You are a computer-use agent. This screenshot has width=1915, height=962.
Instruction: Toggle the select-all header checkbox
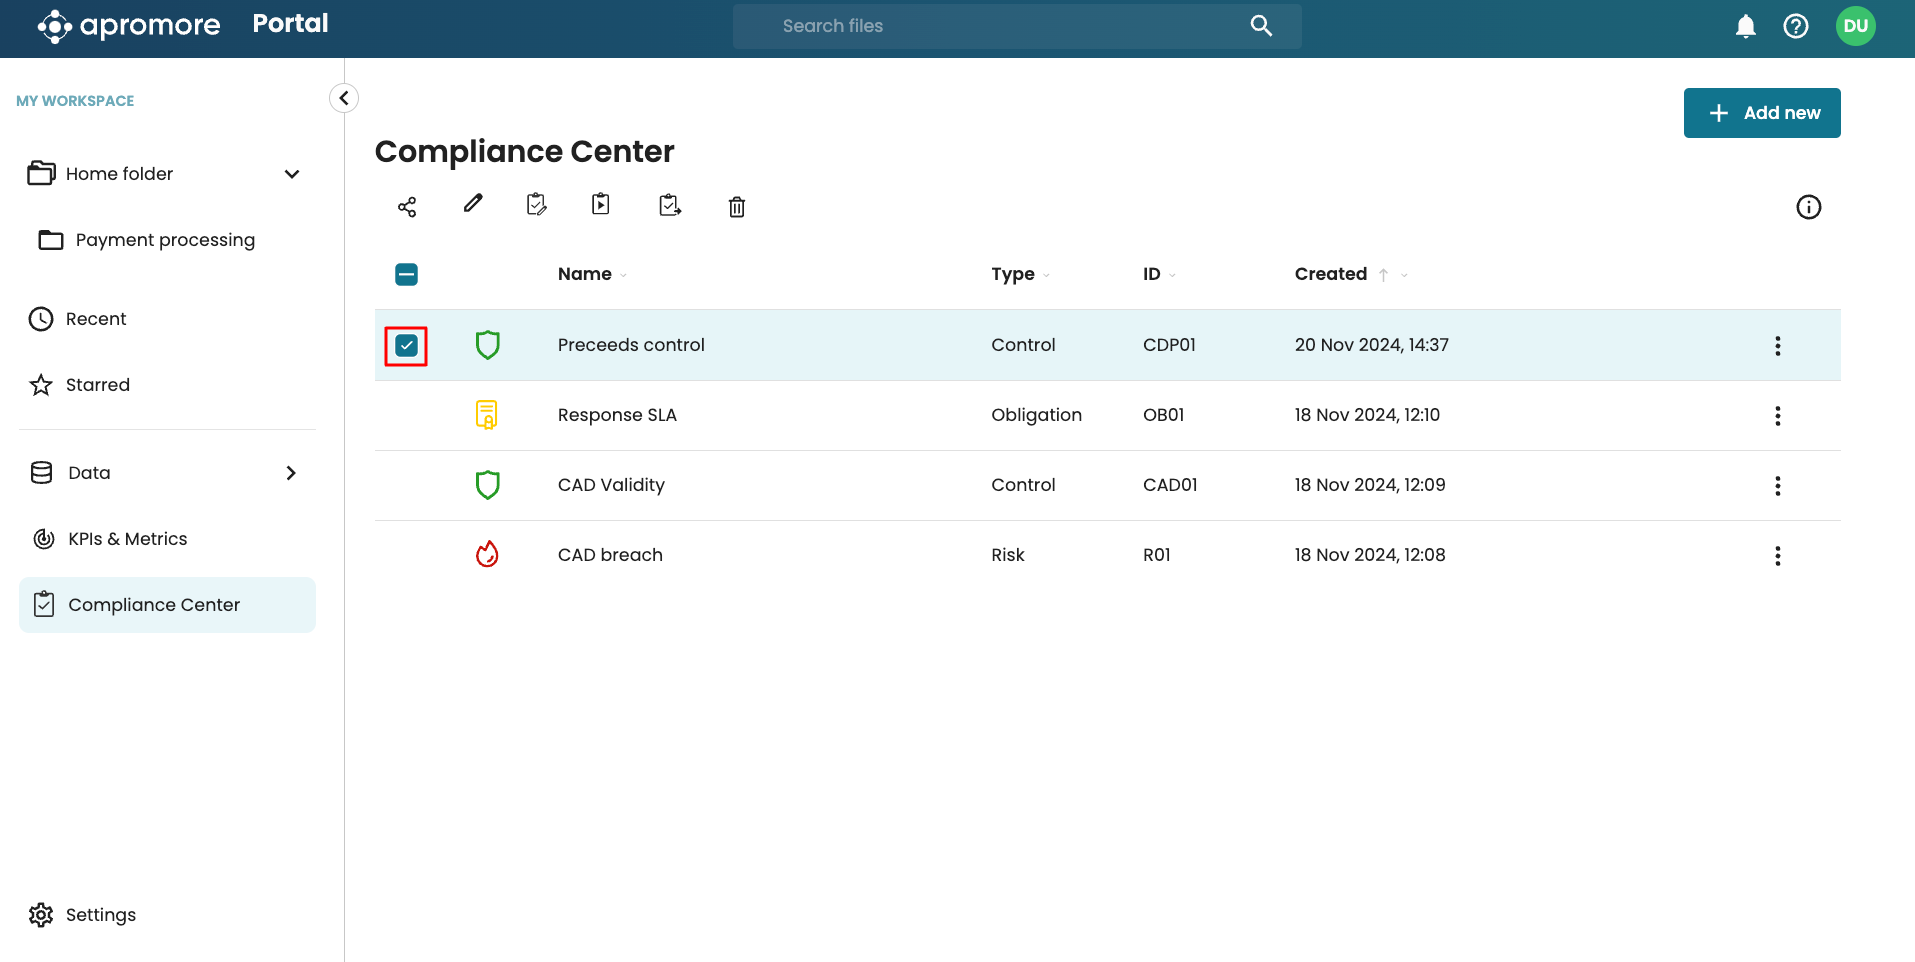[x=406, y=274]
